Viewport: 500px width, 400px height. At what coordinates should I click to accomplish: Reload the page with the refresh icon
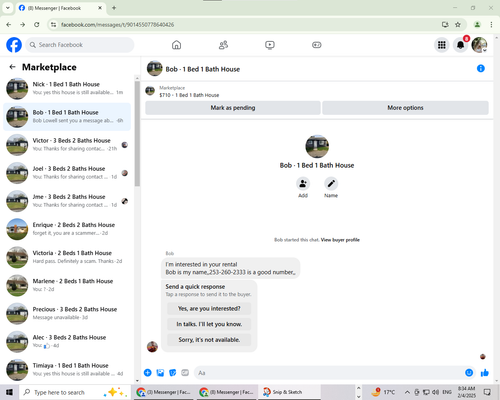click(37, 24)
